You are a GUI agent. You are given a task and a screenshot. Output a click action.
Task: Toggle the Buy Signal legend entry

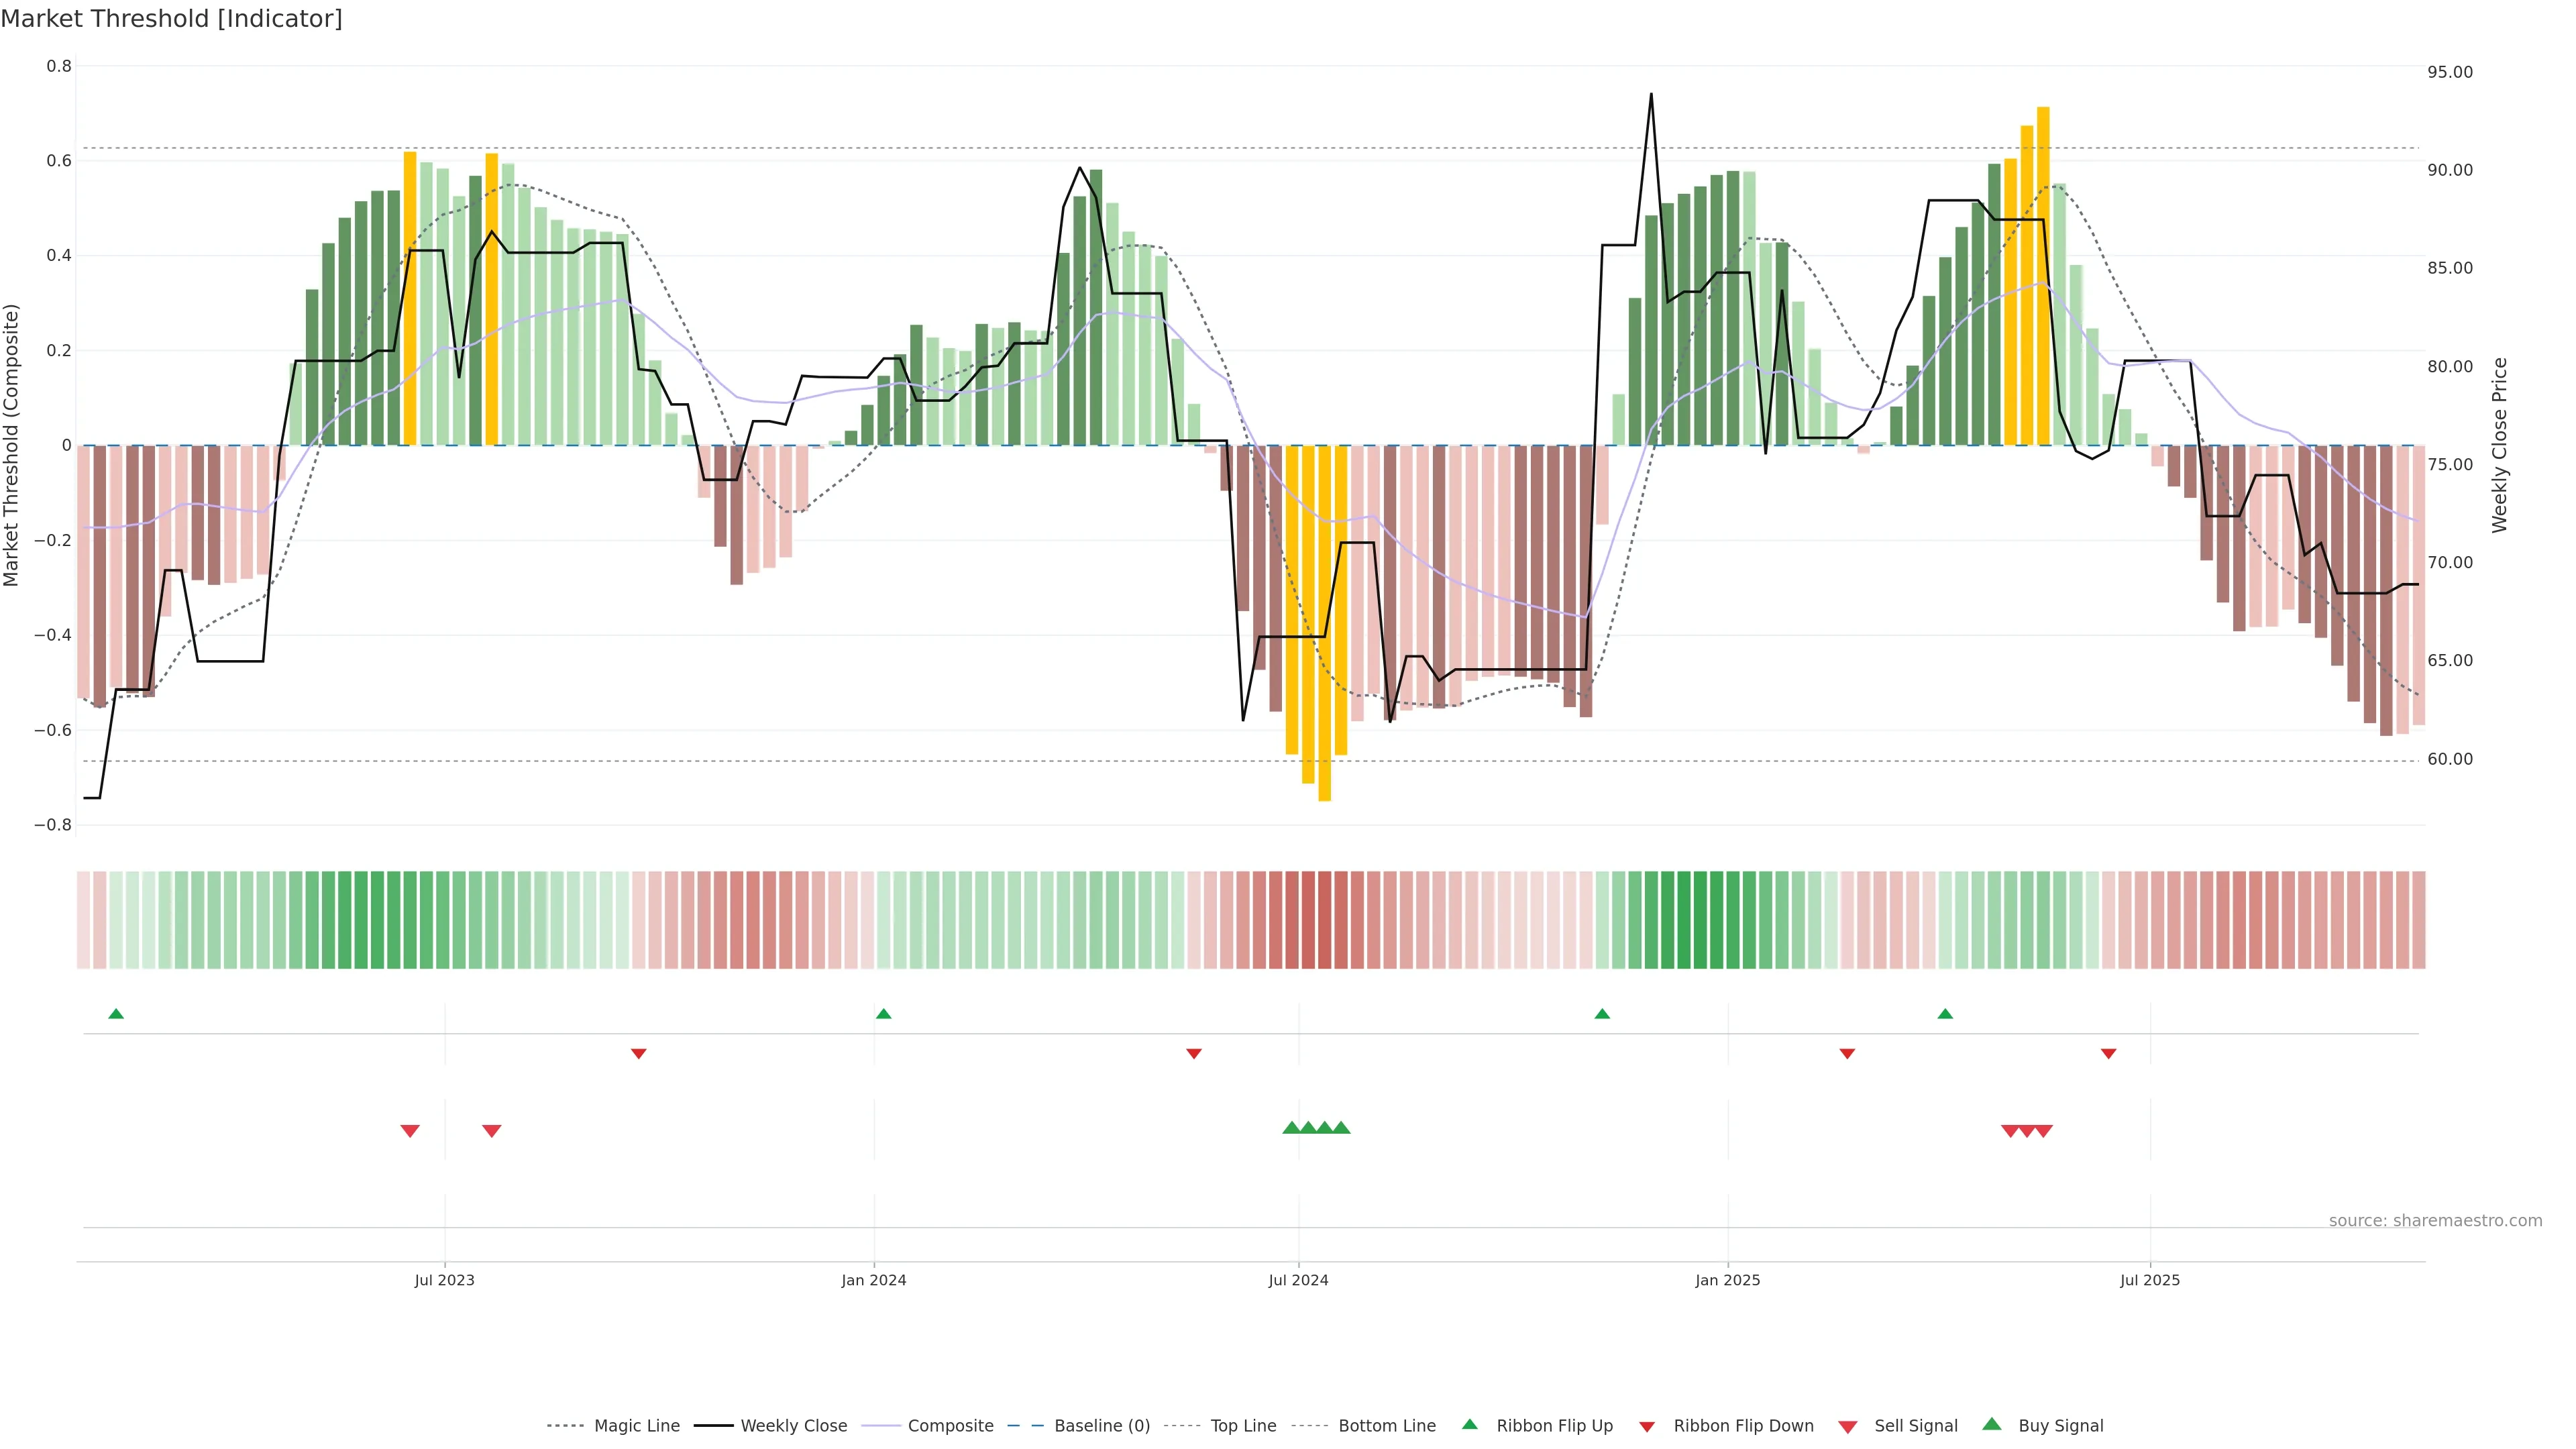point(2060,1426)
